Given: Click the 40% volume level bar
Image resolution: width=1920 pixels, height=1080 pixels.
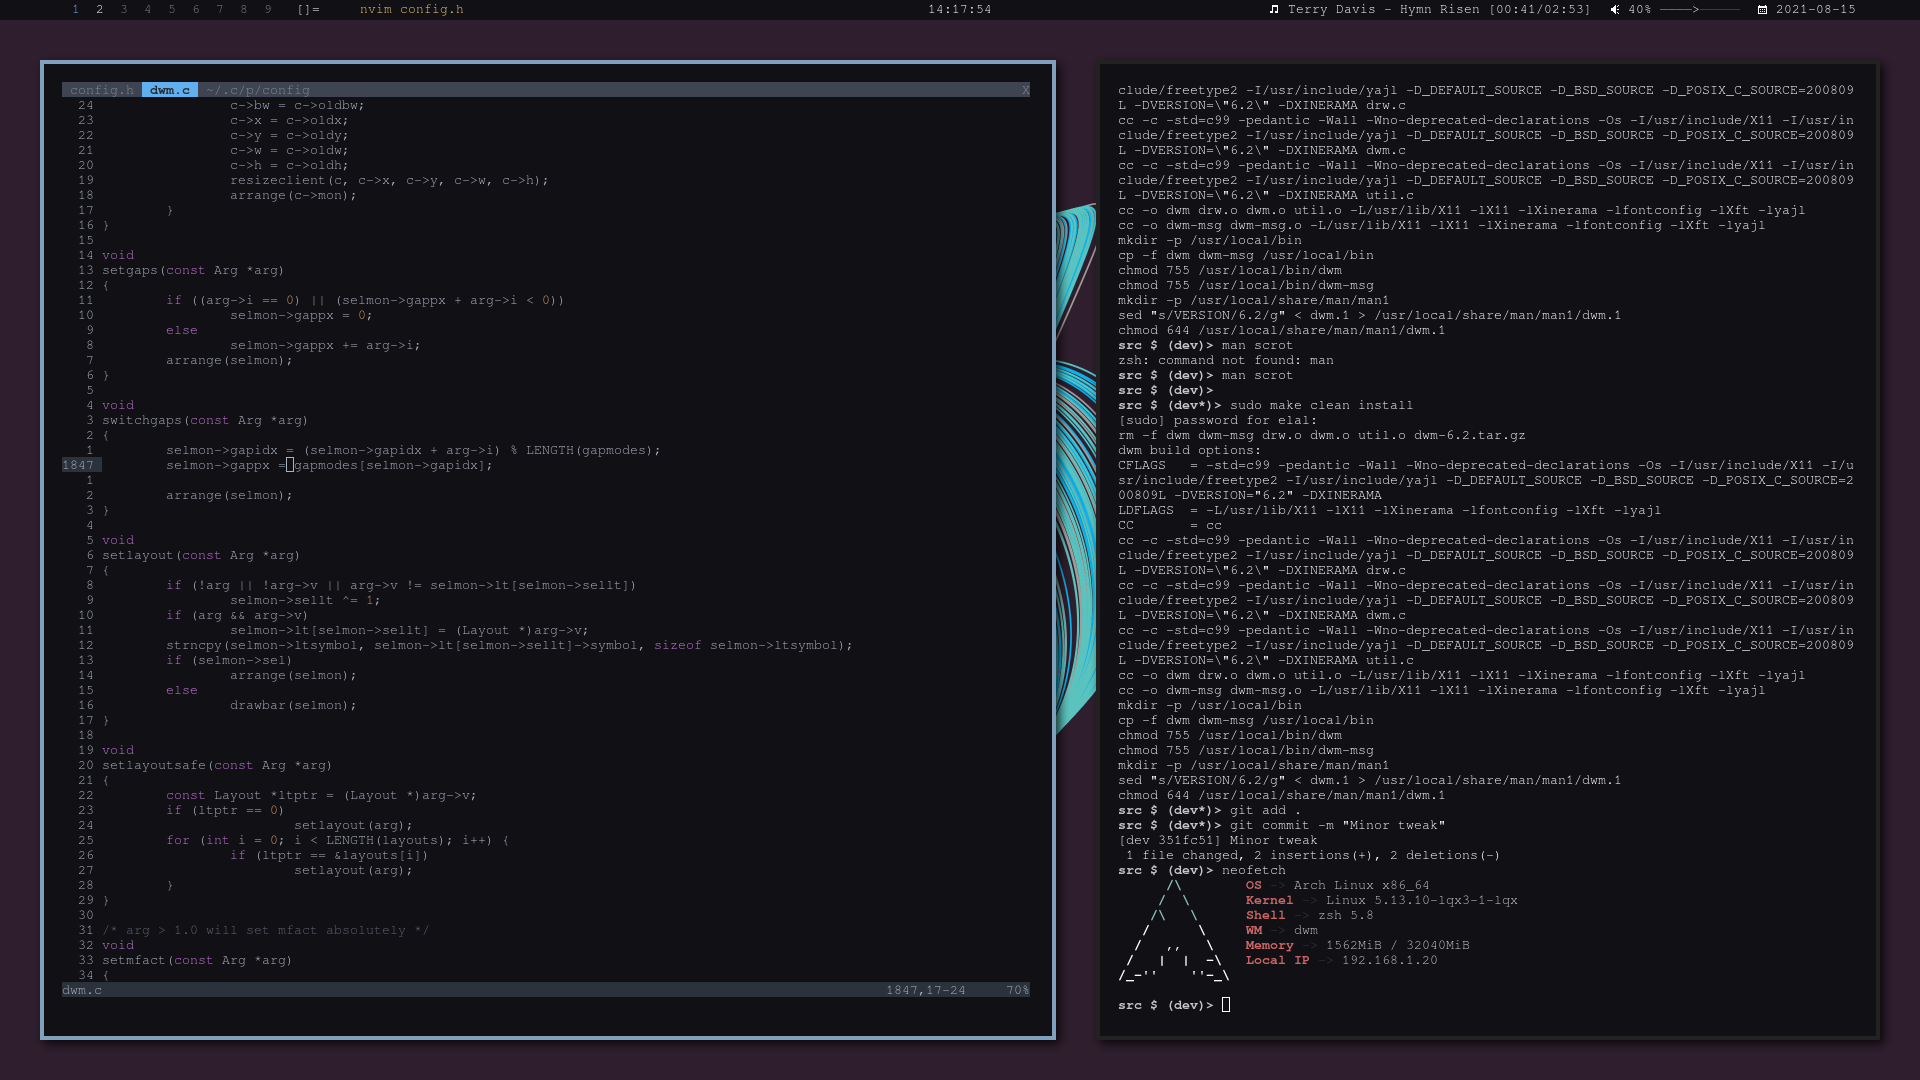Looking at the screenshot, I should click(x=1699, y=9).
